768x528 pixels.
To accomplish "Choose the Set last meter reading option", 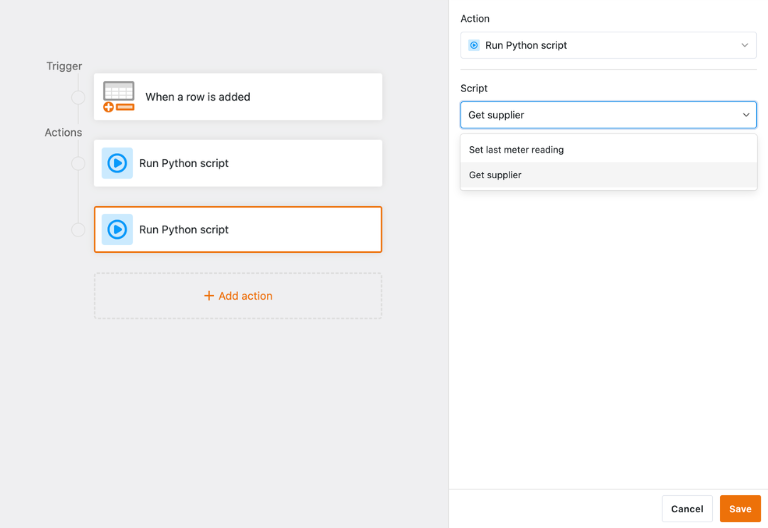I will (516, 150).
